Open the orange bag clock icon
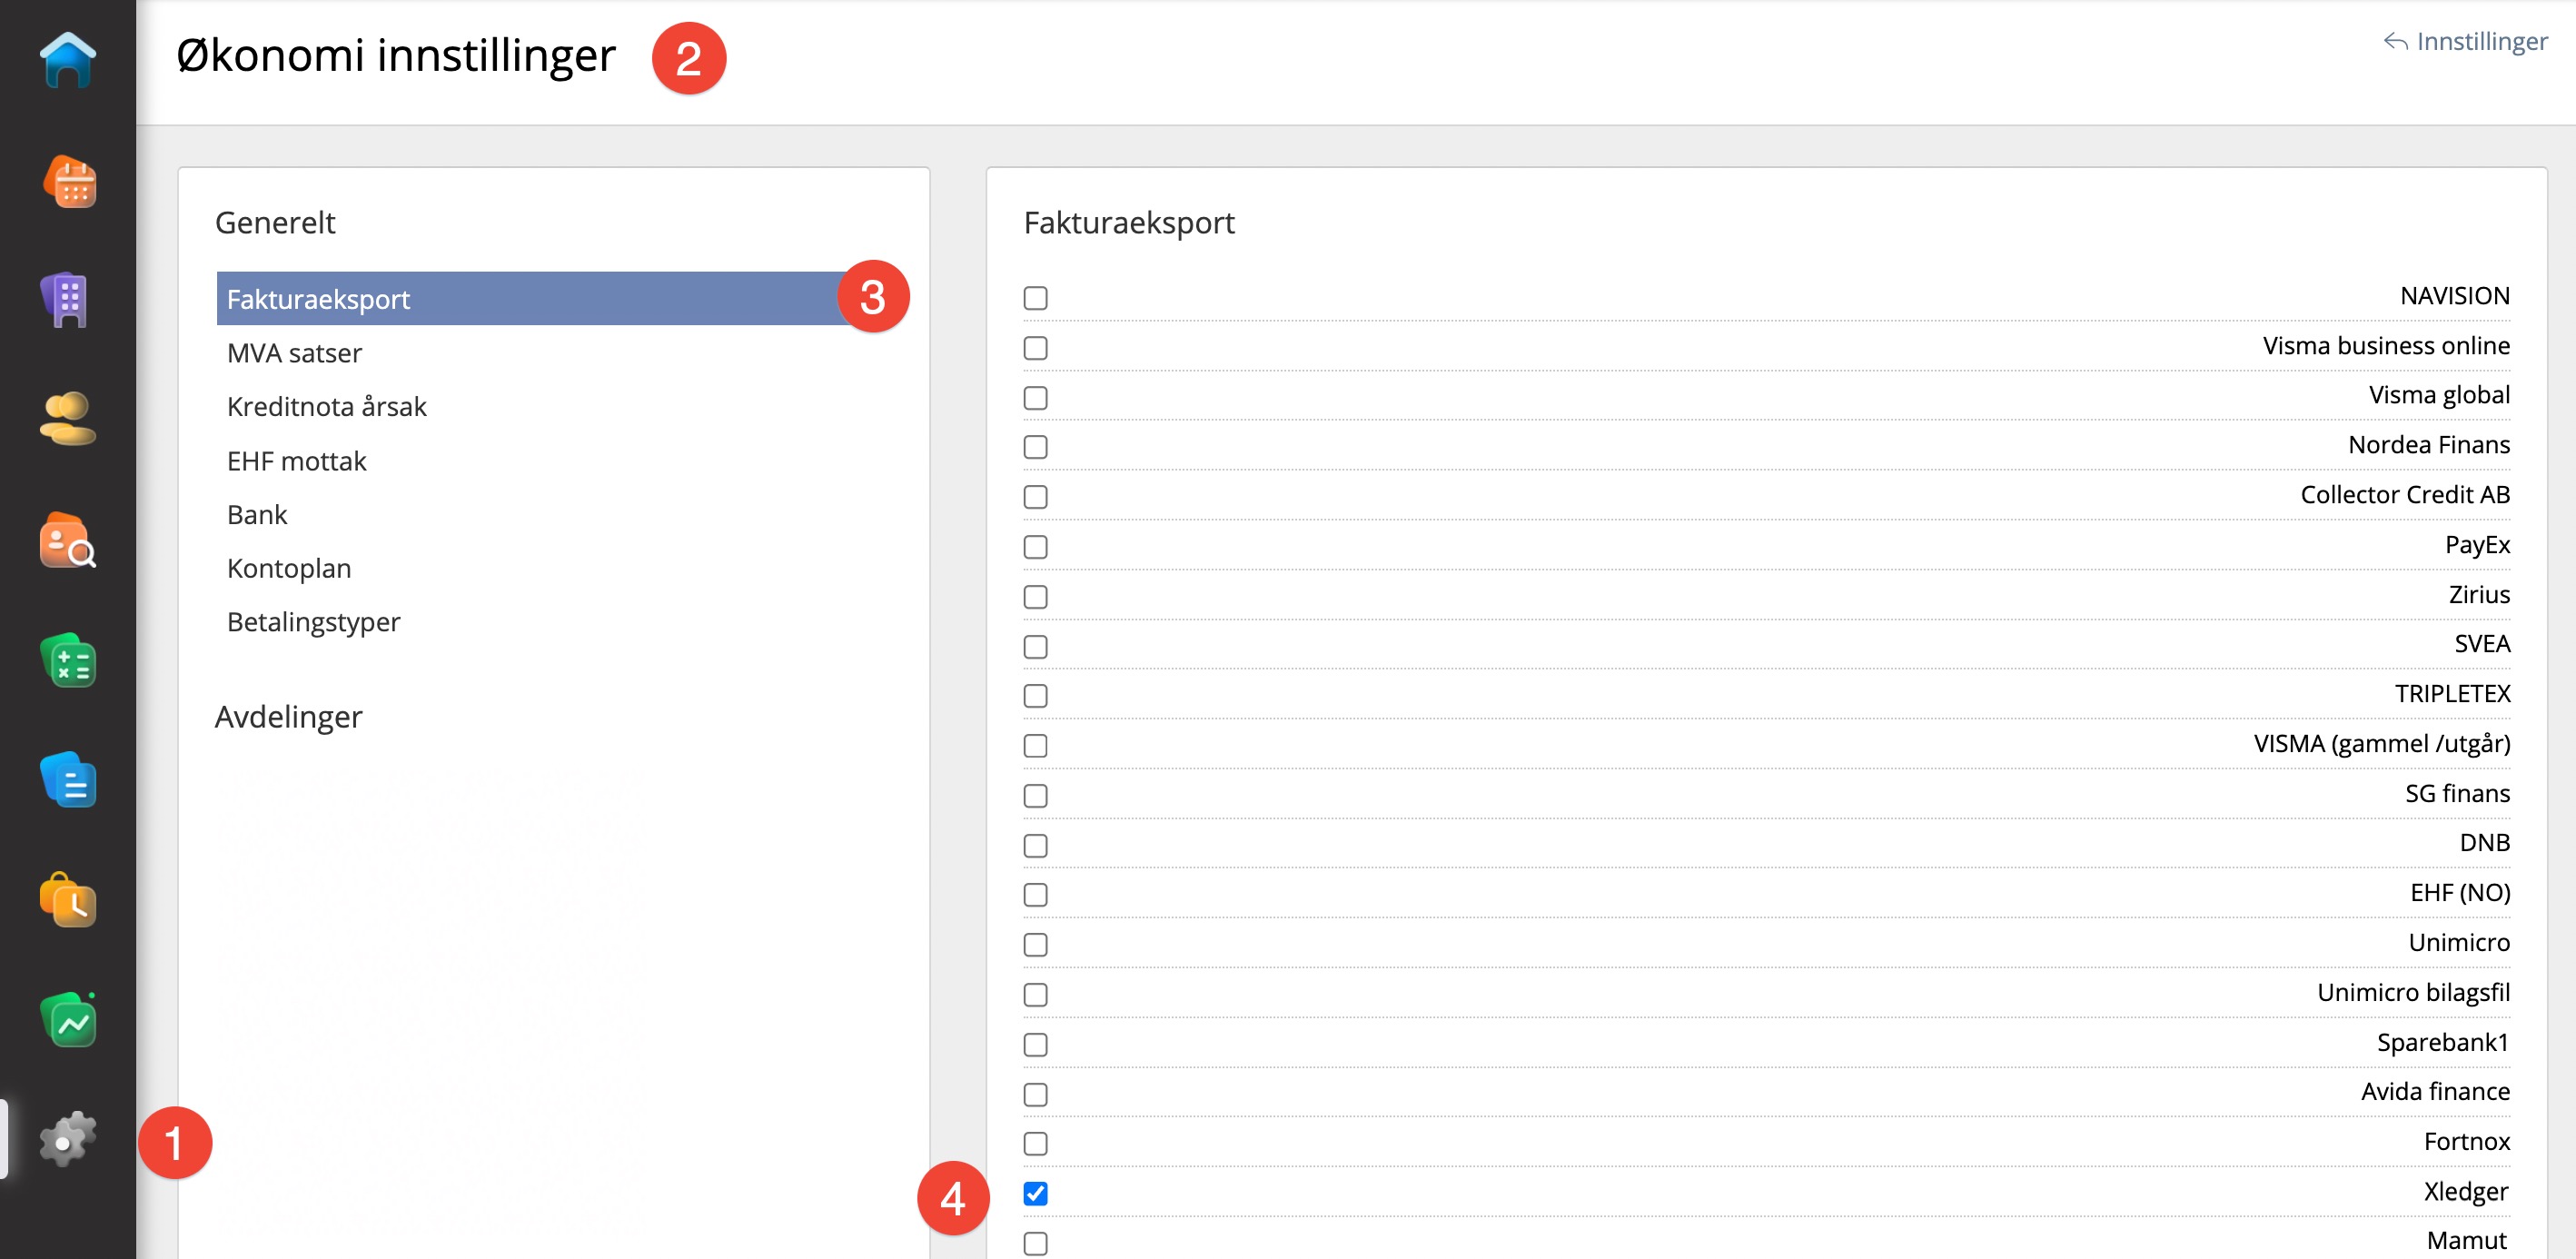Viewport: 2576px width, 1259px height. pyautogui.click(x=68, y=900)
